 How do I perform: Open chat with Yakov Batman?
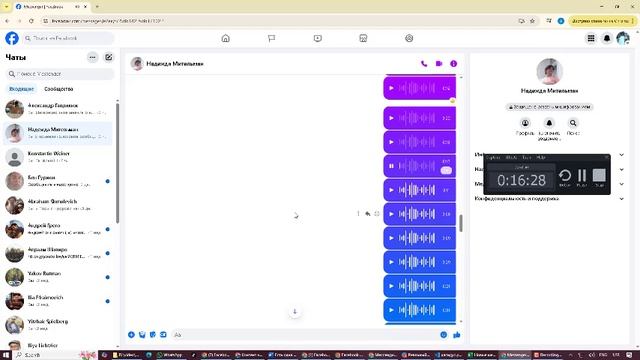coord(58,277)
